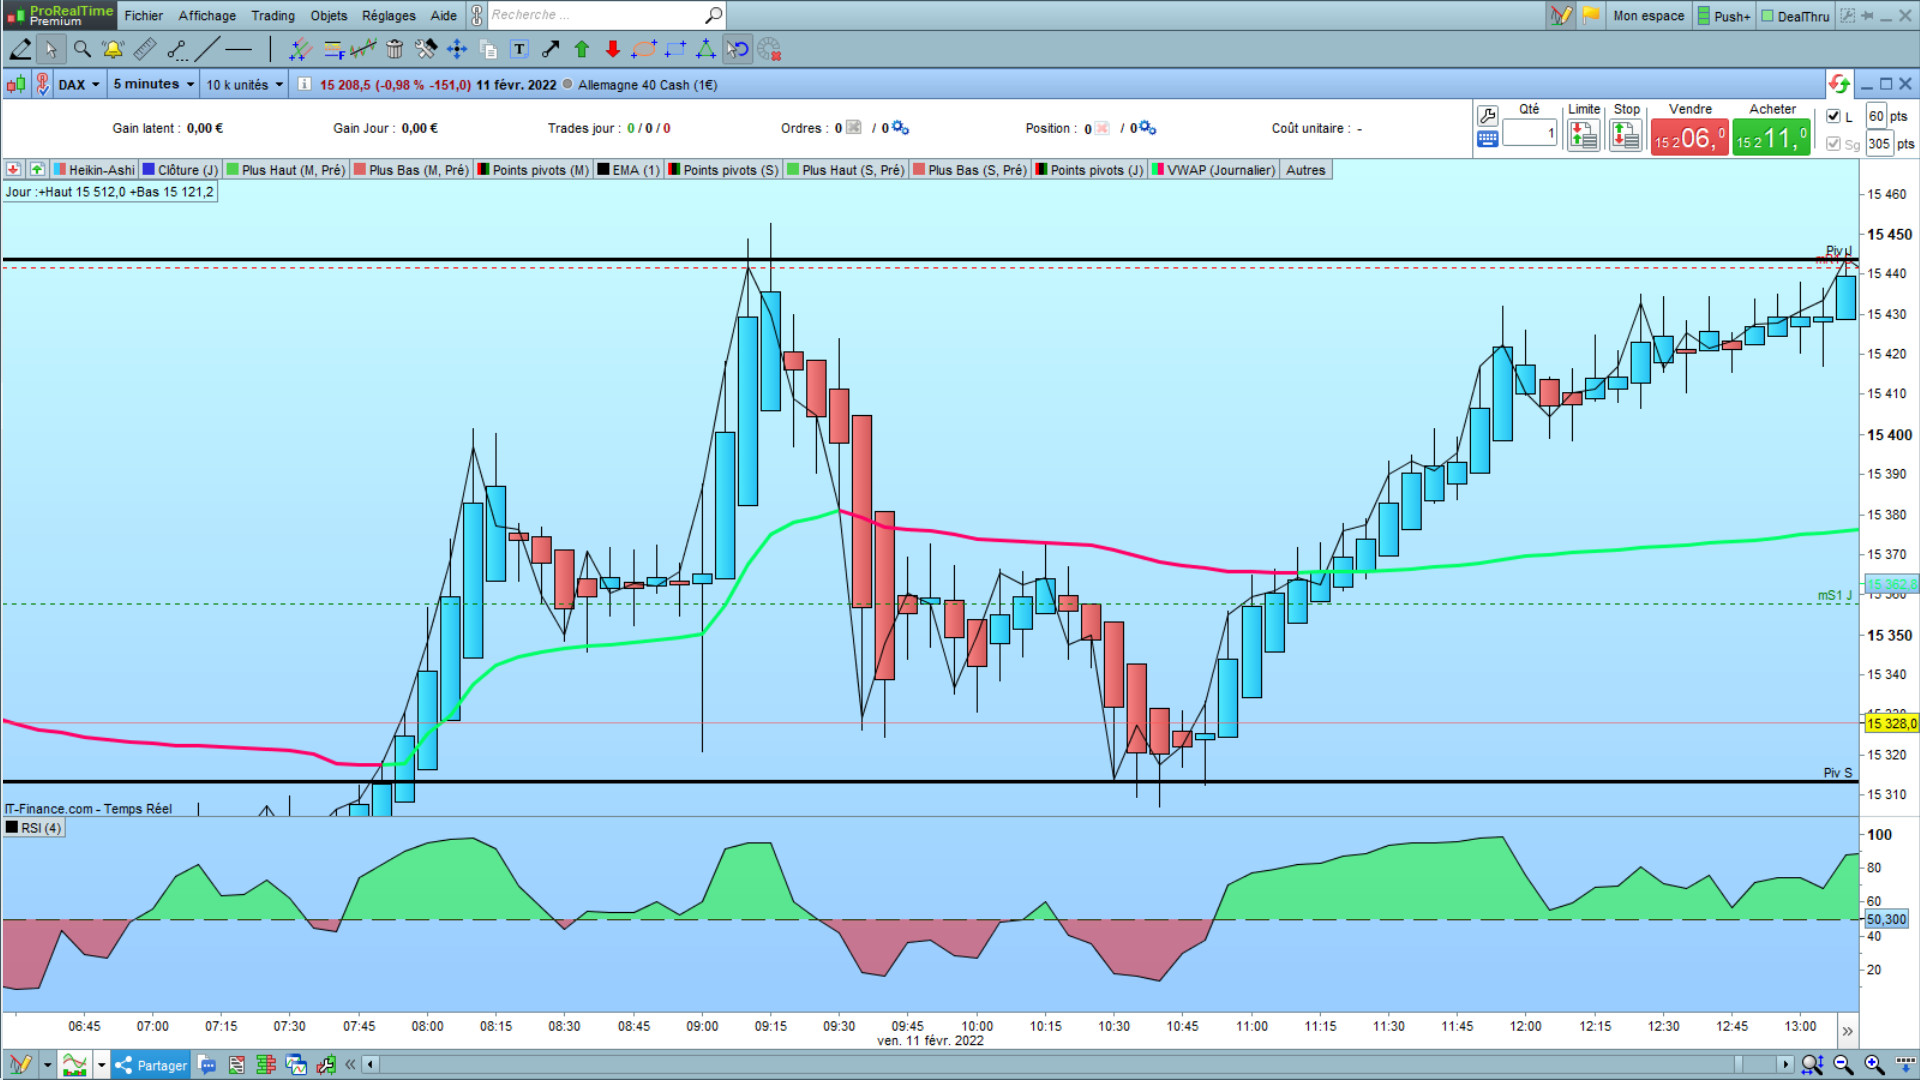Click the Partager share button
The image size is (1920, 1080).
pyautogui.click(x=151, y=1065)
